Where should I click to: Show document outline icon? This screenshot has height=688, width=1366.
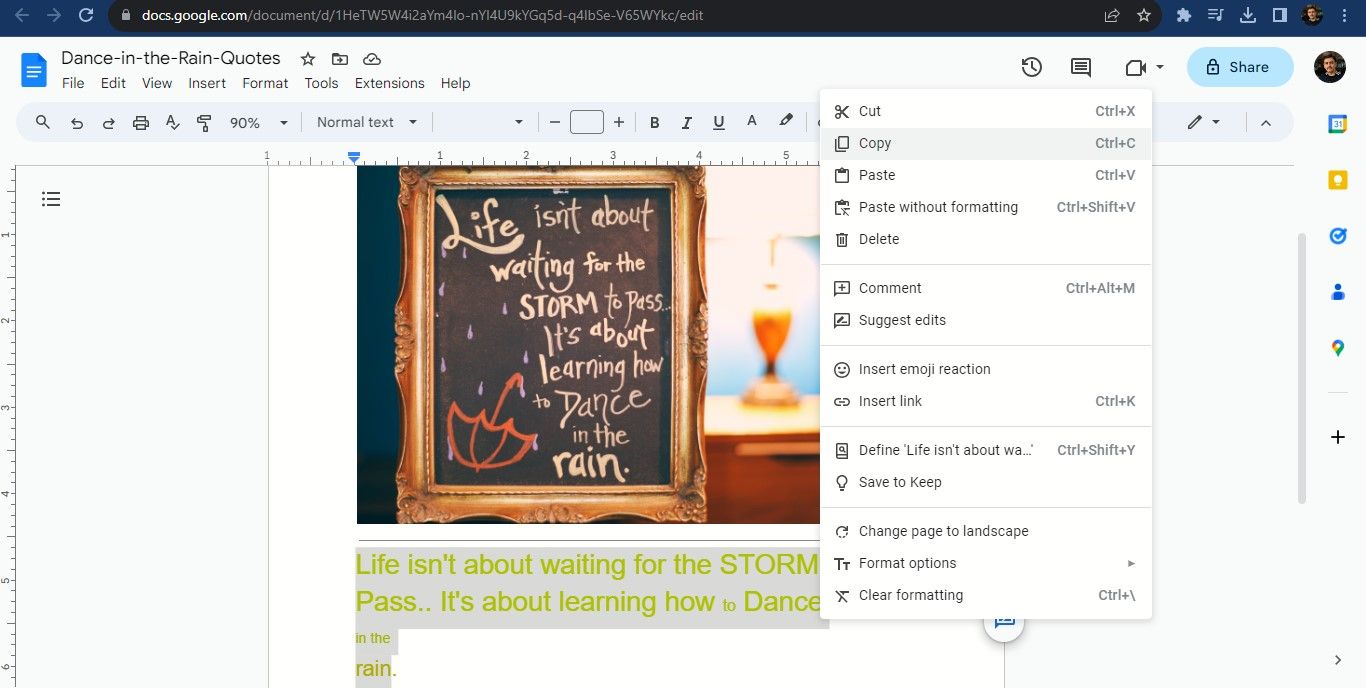coord(51,199)
